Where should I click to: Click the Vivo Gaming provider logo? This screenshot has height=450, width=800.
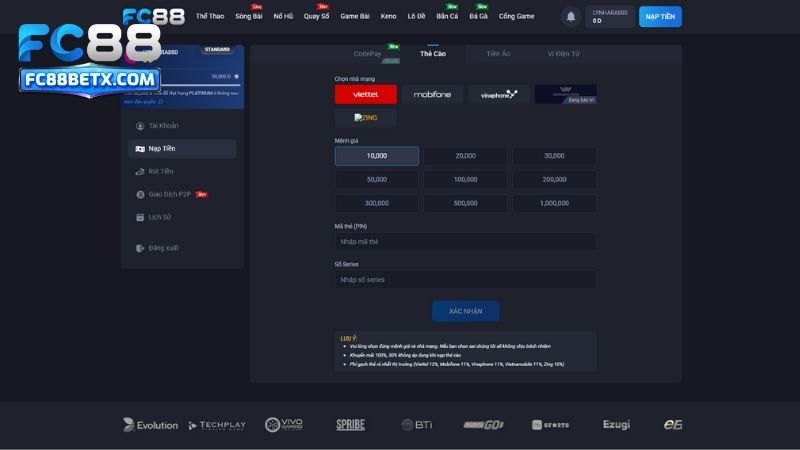pos(284,424)
